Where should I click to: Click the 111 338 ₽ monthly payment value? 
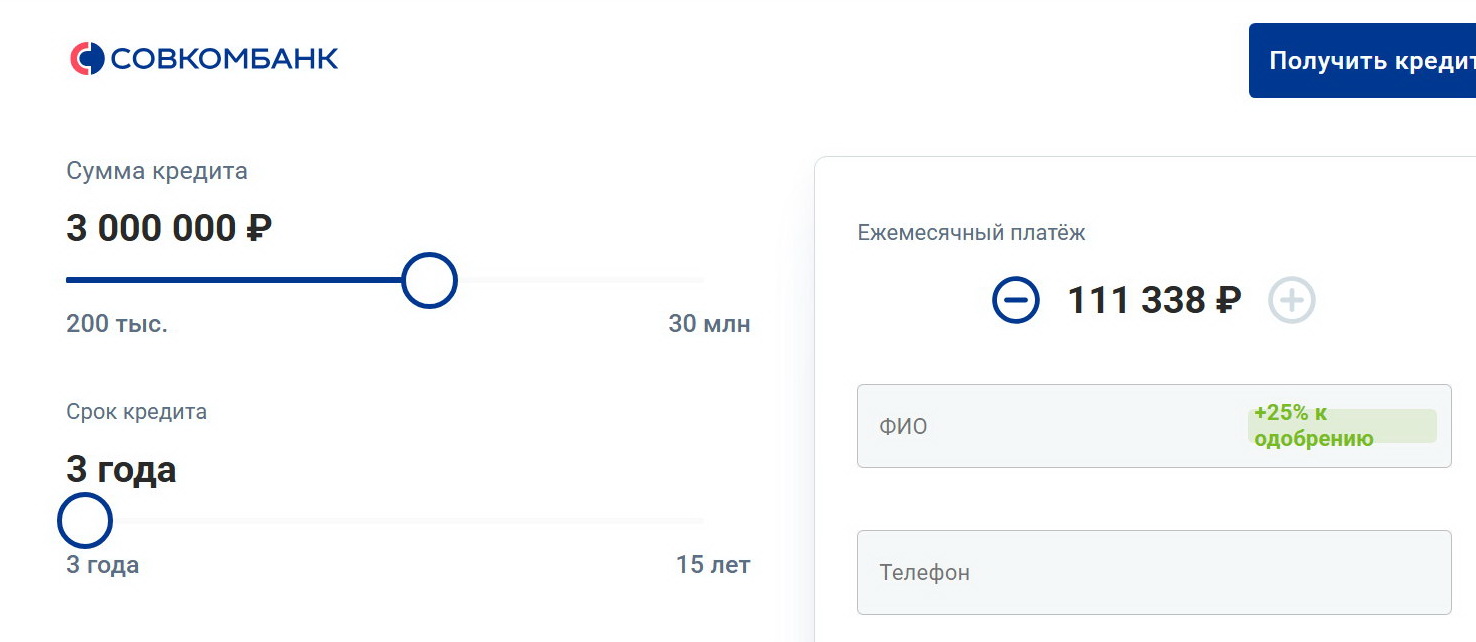click(x=1154, y=300)
